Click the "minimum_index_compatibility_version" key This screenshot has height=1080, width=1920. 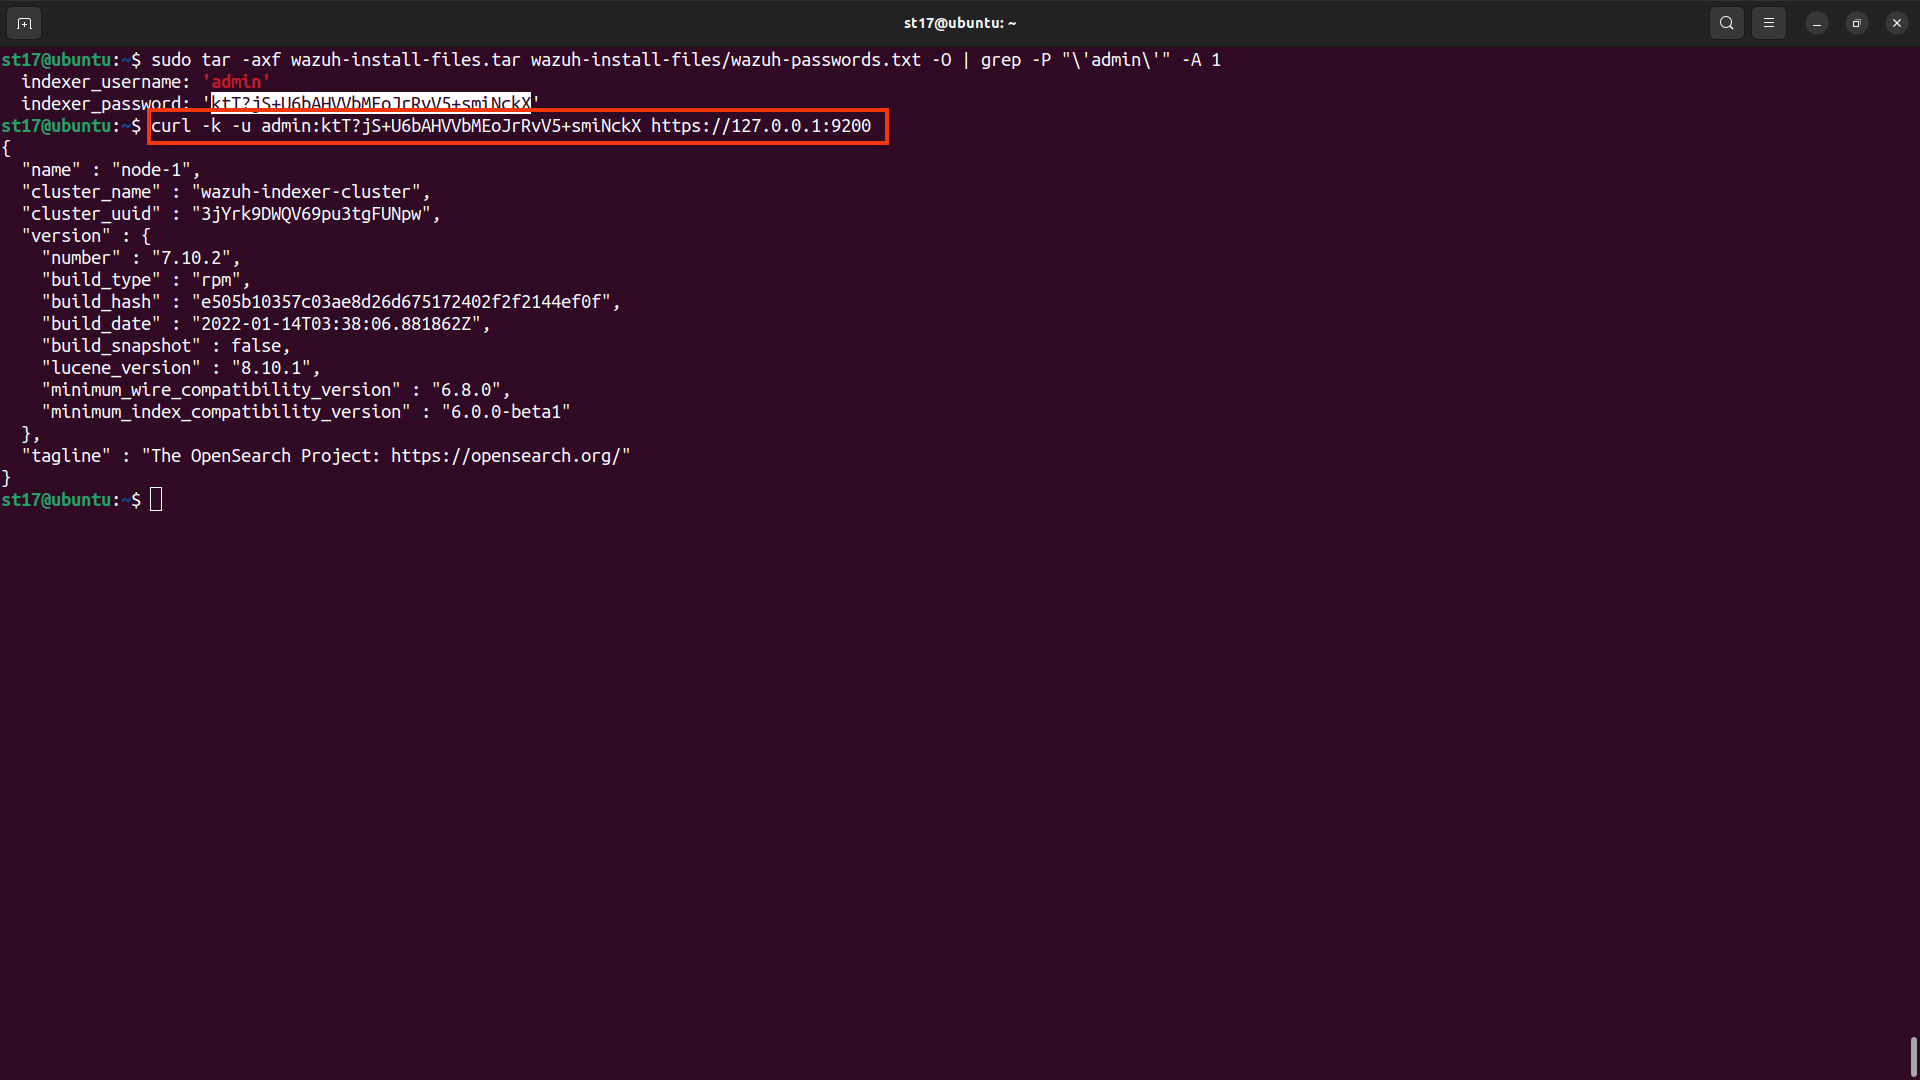click(x=226, y=412)
